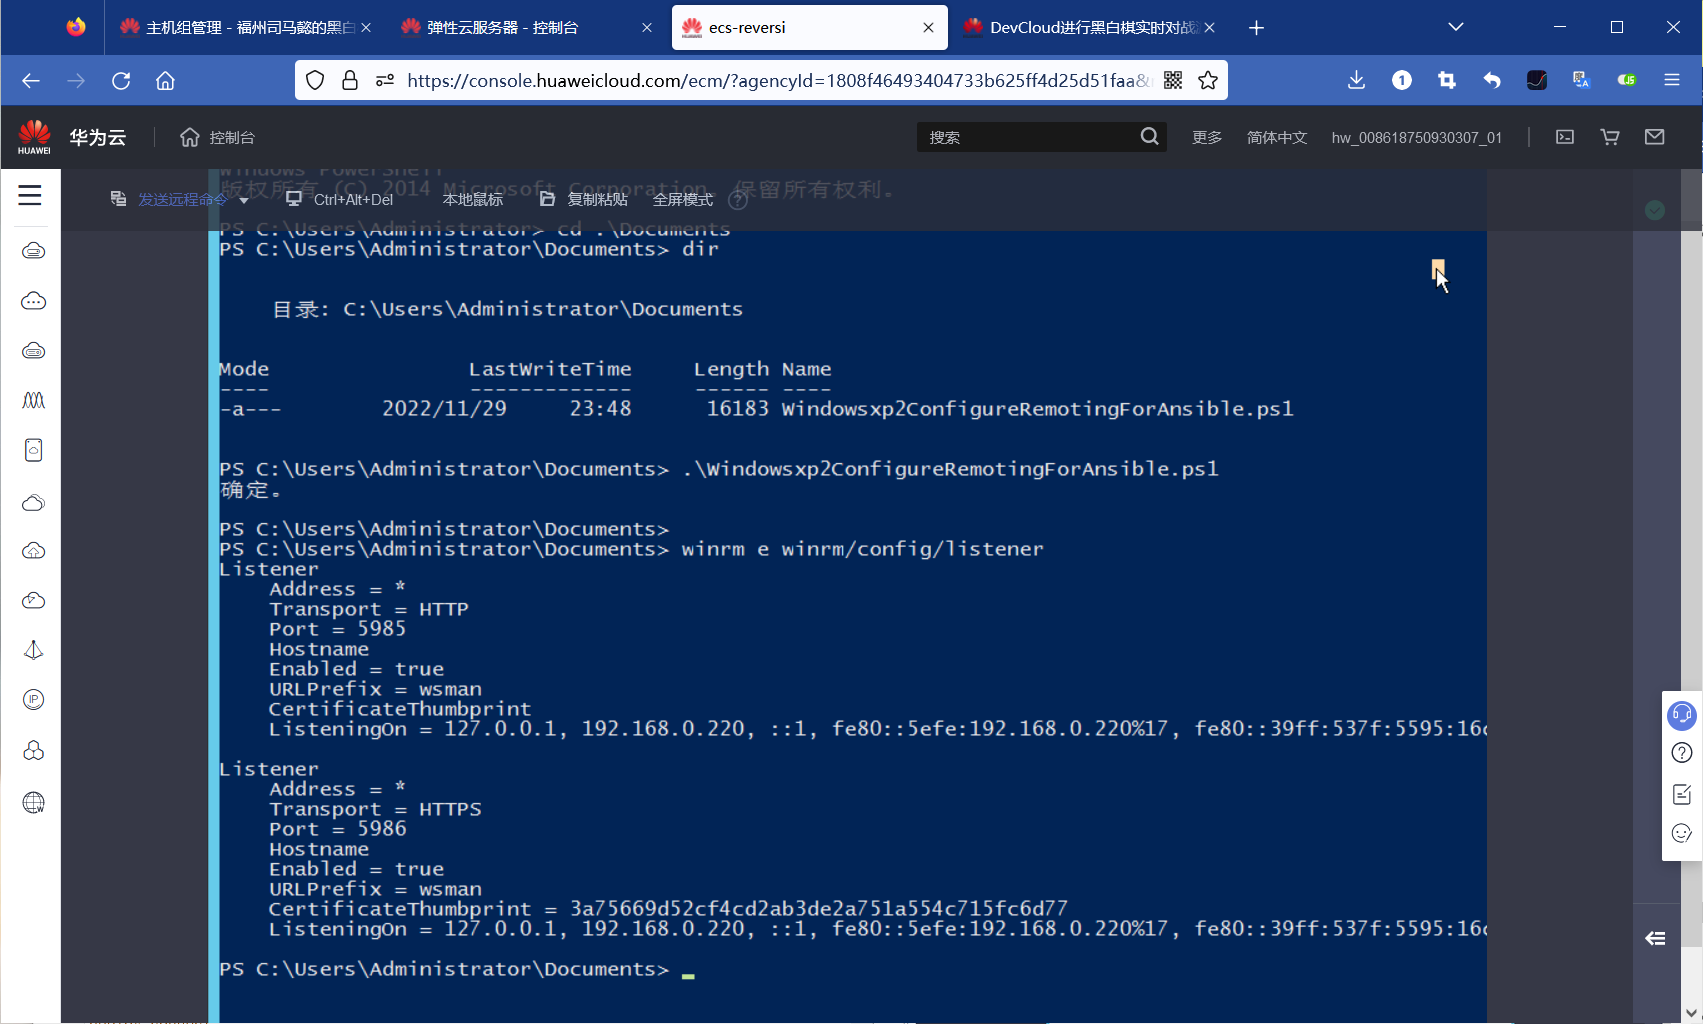Image resolution: width=1703 pixels, height=1024 pixels.
Task: Go back to the previous page
Action: [31, 80]
